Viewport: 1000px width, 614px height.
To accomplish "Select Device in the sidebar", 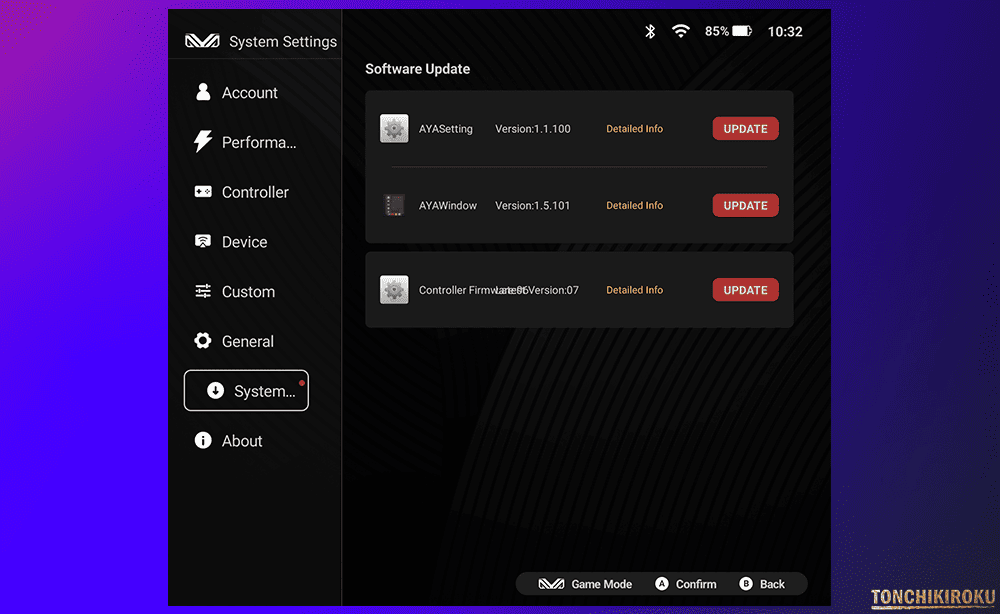I will (x=246, y=242).
